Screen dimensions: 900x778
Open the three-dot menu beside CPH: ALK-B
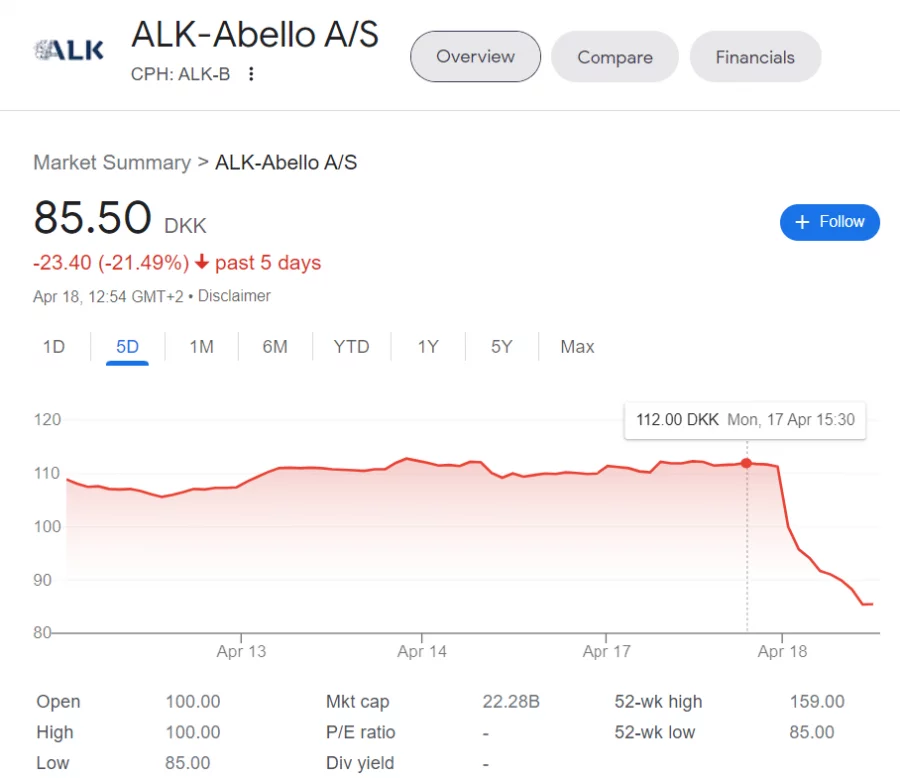(251, 74)
